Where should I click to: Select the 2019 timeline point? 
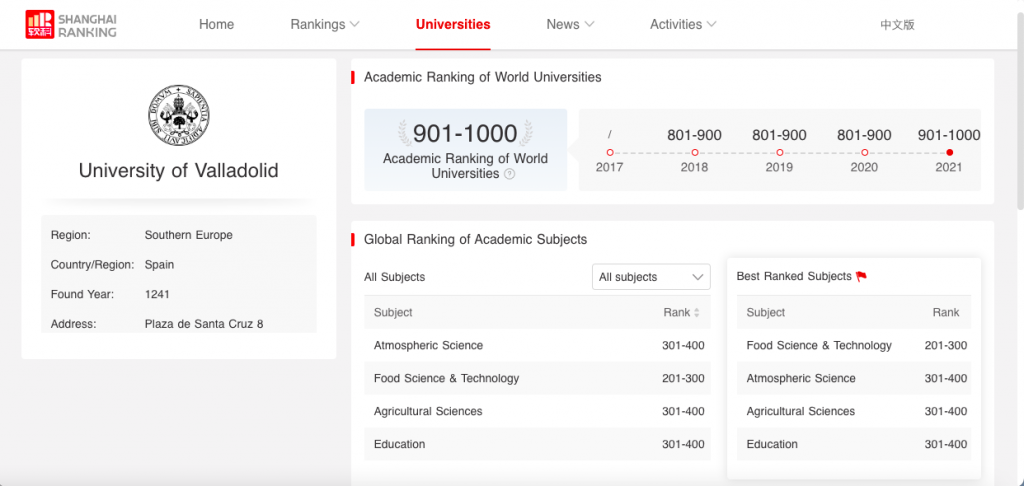coord(779,152)
